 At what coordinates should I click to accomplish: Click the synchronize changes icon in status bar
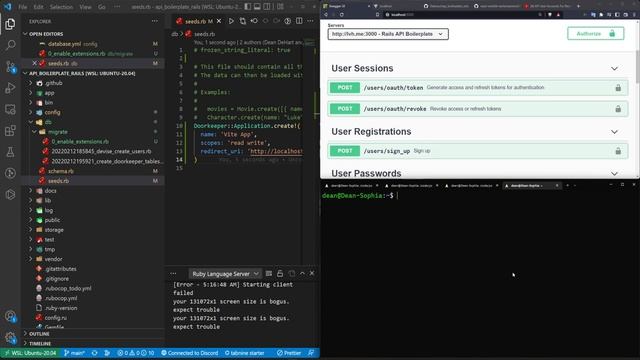(95, 353)
